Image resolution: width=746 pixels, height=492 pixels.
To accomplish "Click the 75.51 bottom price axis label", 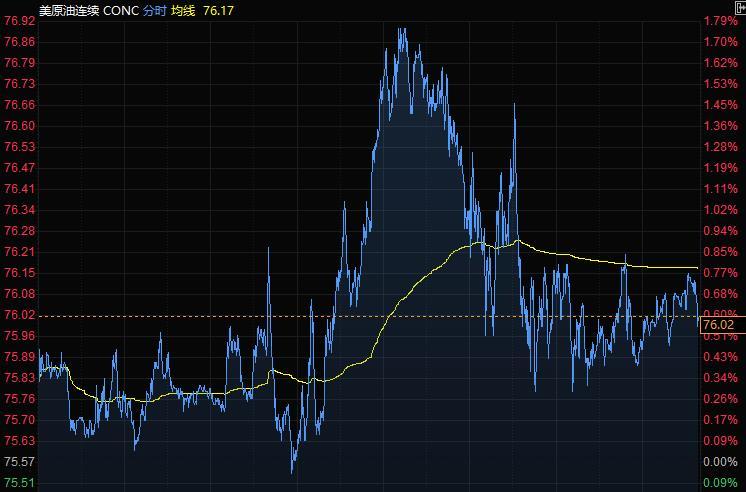I will [20, 483].
